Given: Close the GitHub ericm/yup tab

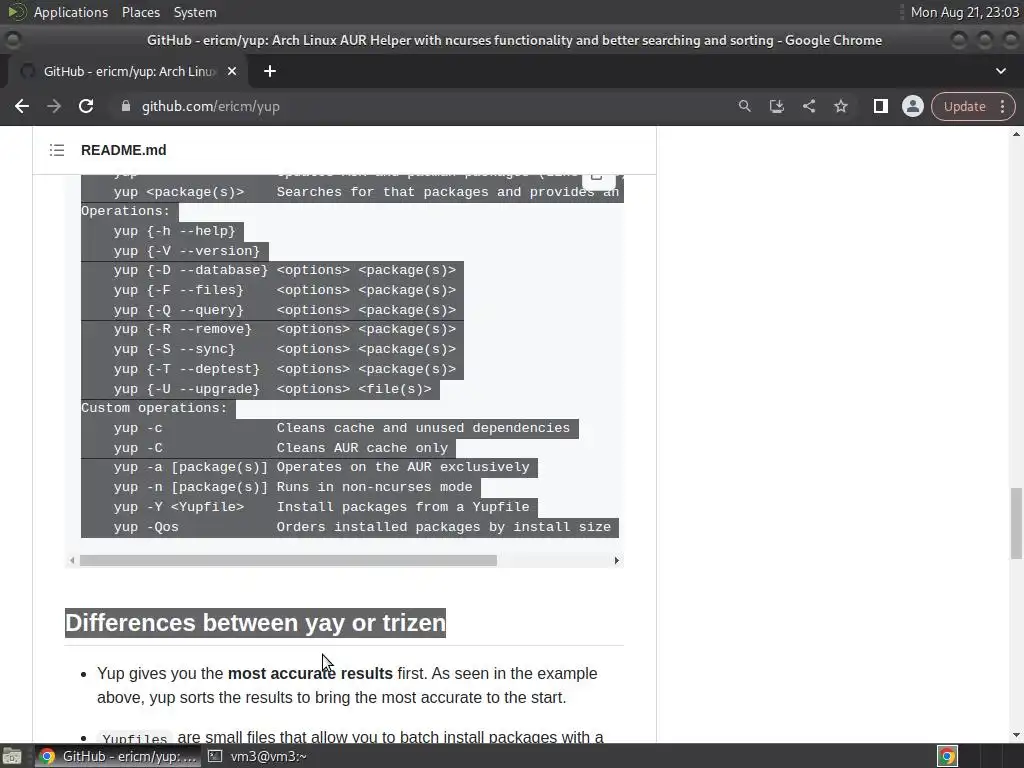Looking at the screenshot, I should (x=232, y=71).
